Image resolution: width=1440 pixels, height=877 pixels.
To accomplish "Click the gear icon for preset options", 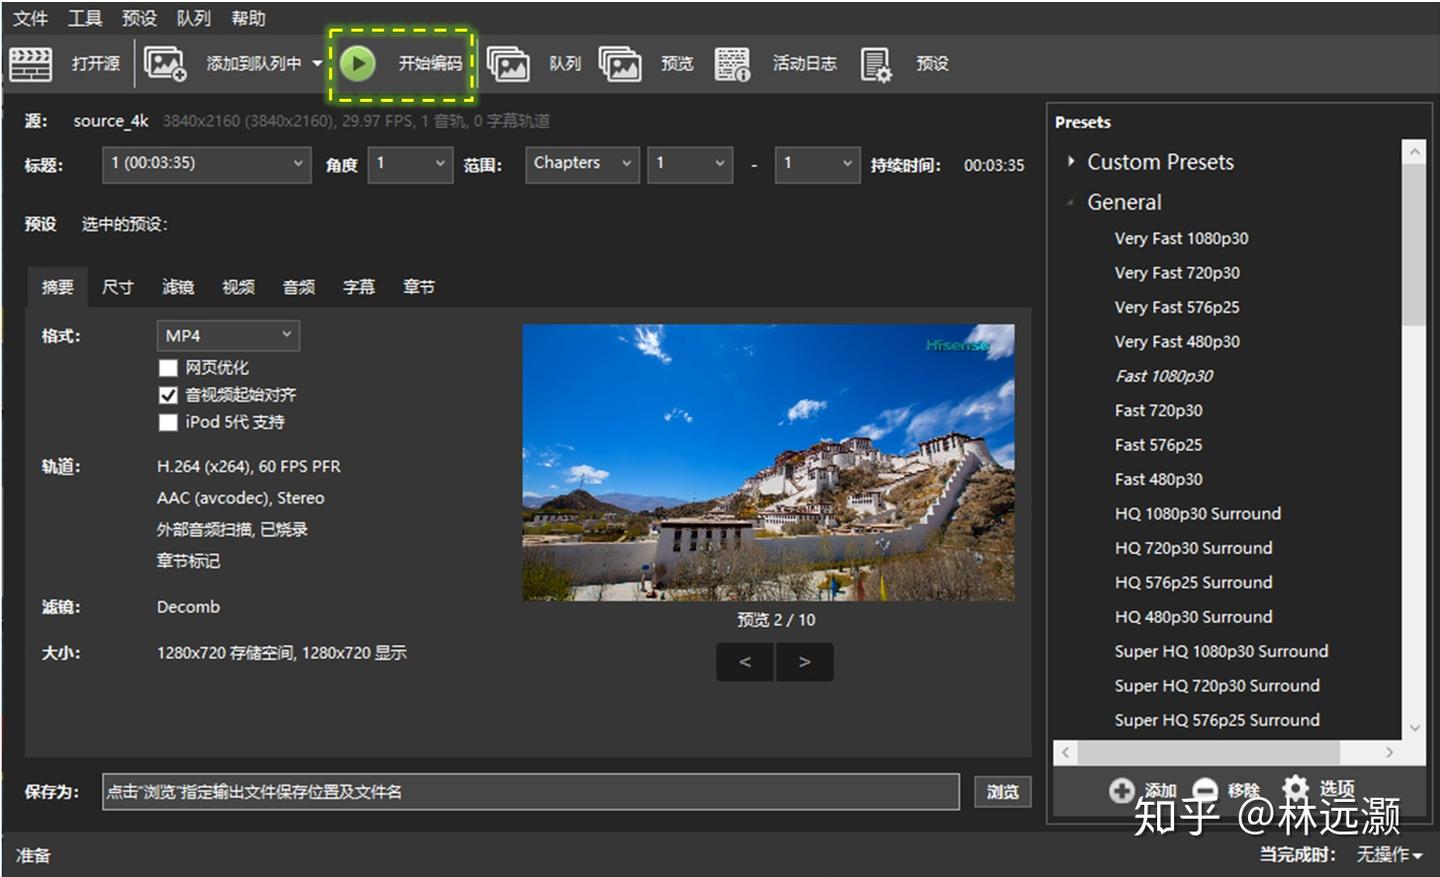I will (x=1296, y=788).
